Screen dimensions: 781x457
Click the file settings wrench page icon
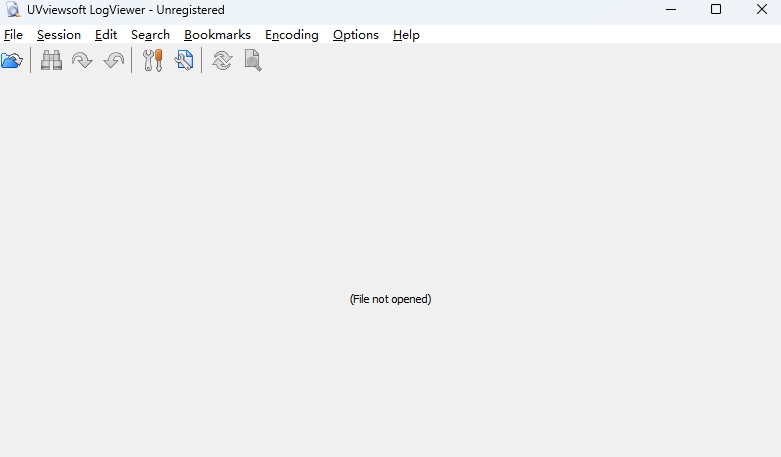point(184,60)
